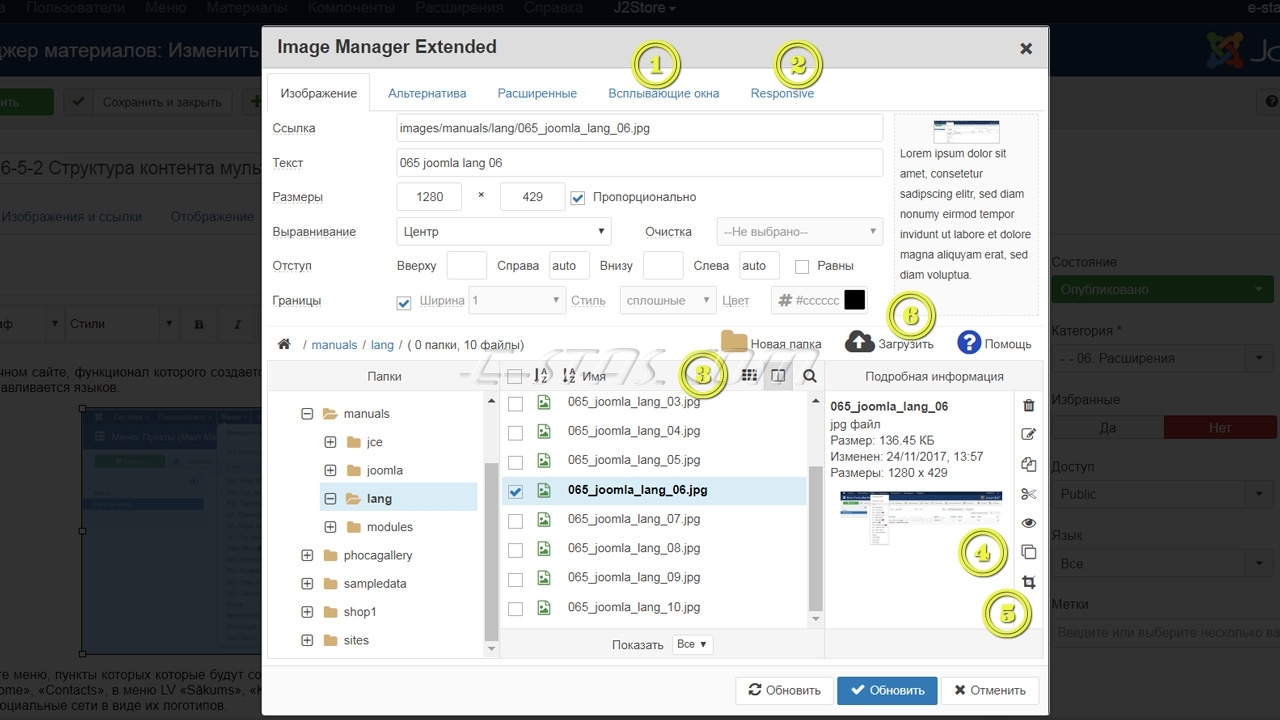
Task: Click the new folder icon
Action: pos(734,342)
